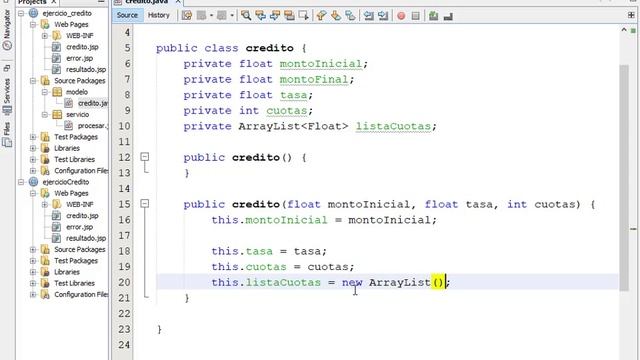Viewport: 640px width, 360px height.
Task: Click the Forward navigation icon in editor toolbar
Action: [222, 16]
